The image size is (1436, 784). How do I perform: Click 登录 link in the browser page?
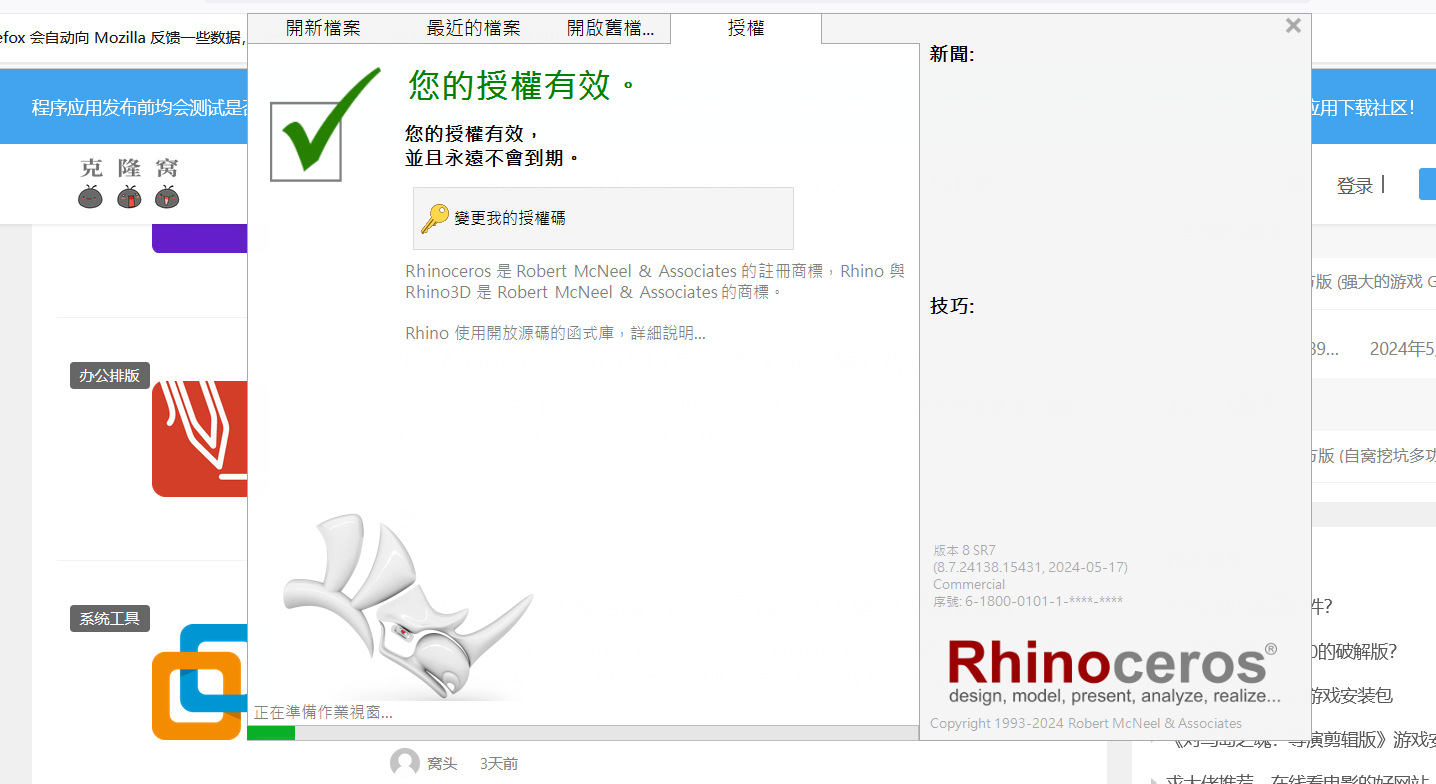pyautogui.click(x=1354, y=185)
